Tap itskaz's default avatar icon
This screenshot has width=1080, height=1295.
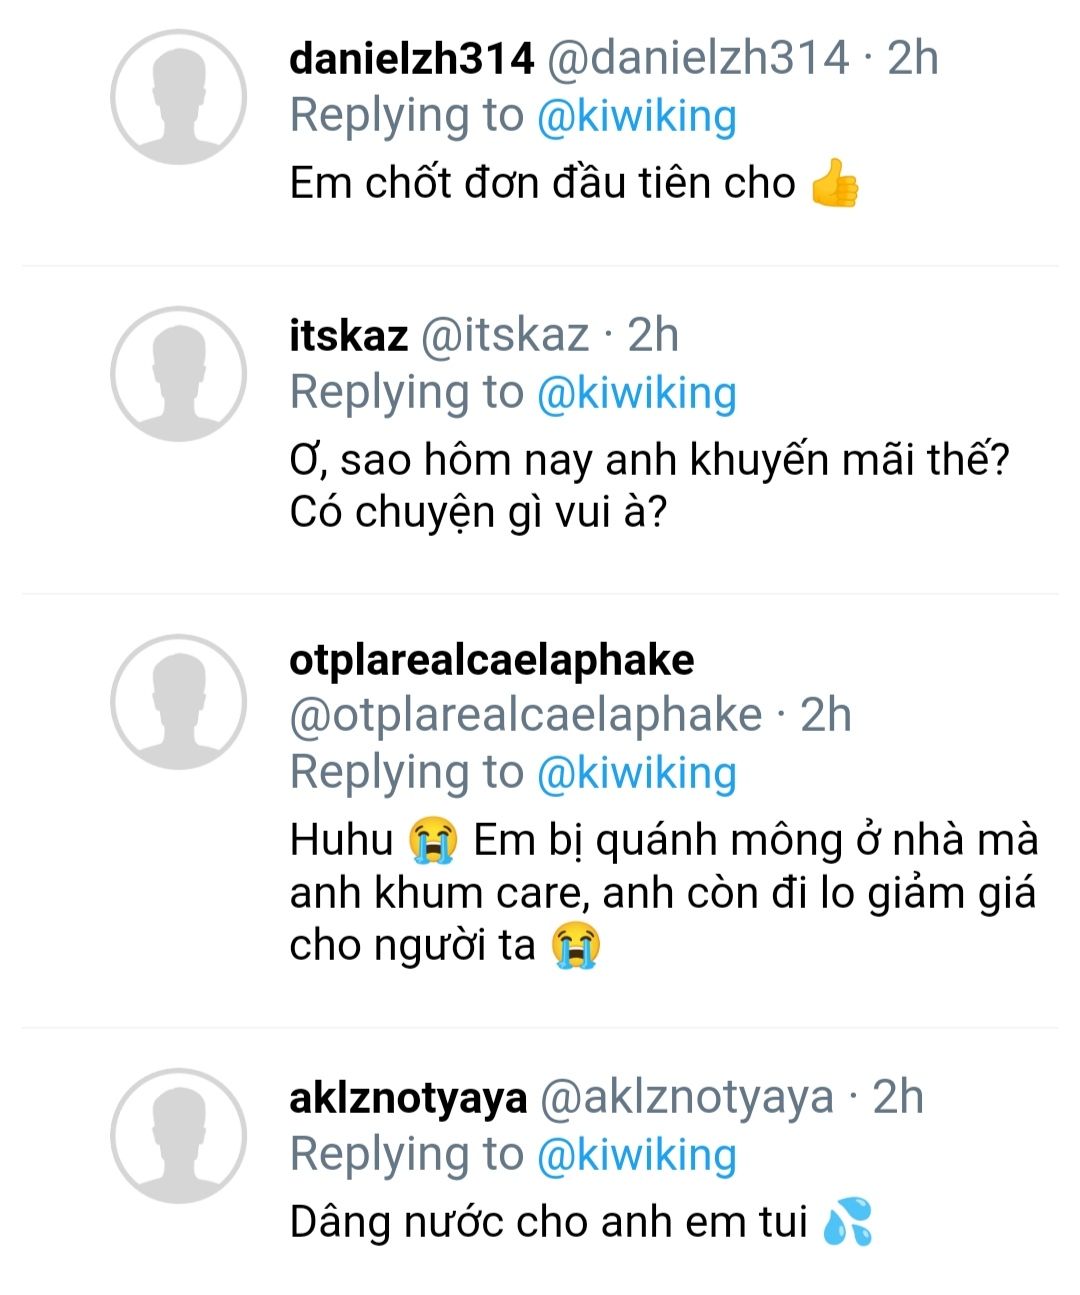click(x=178, y=374)
